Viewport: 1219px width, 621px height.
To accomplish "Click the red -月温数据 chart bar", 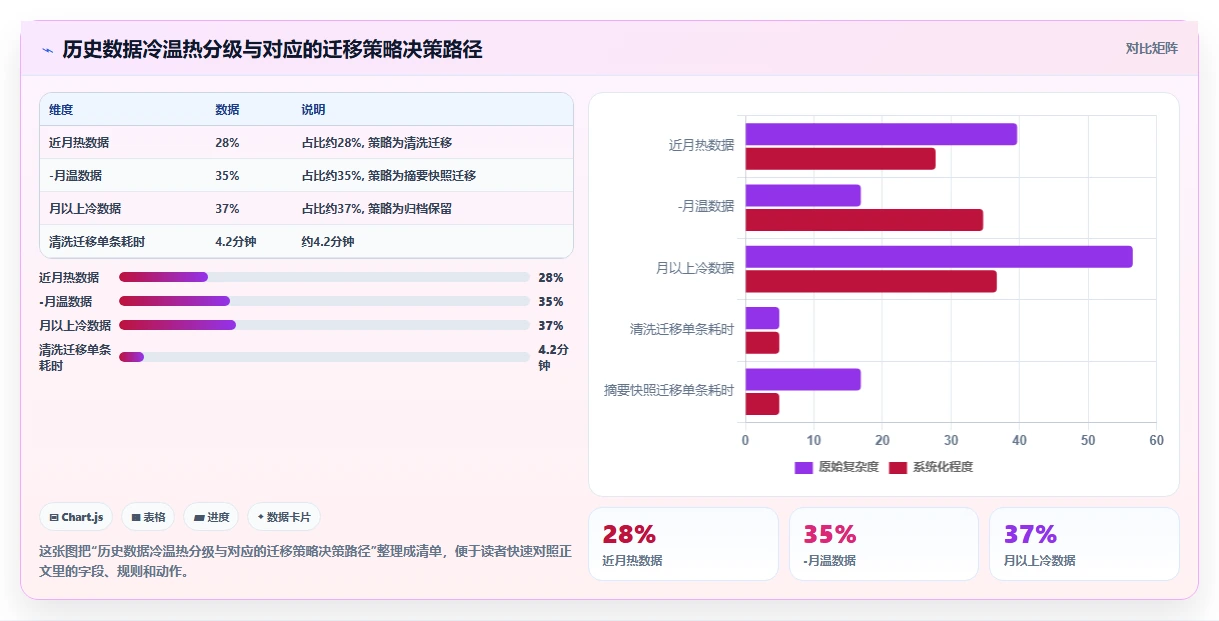I will (x=864, y=220).
